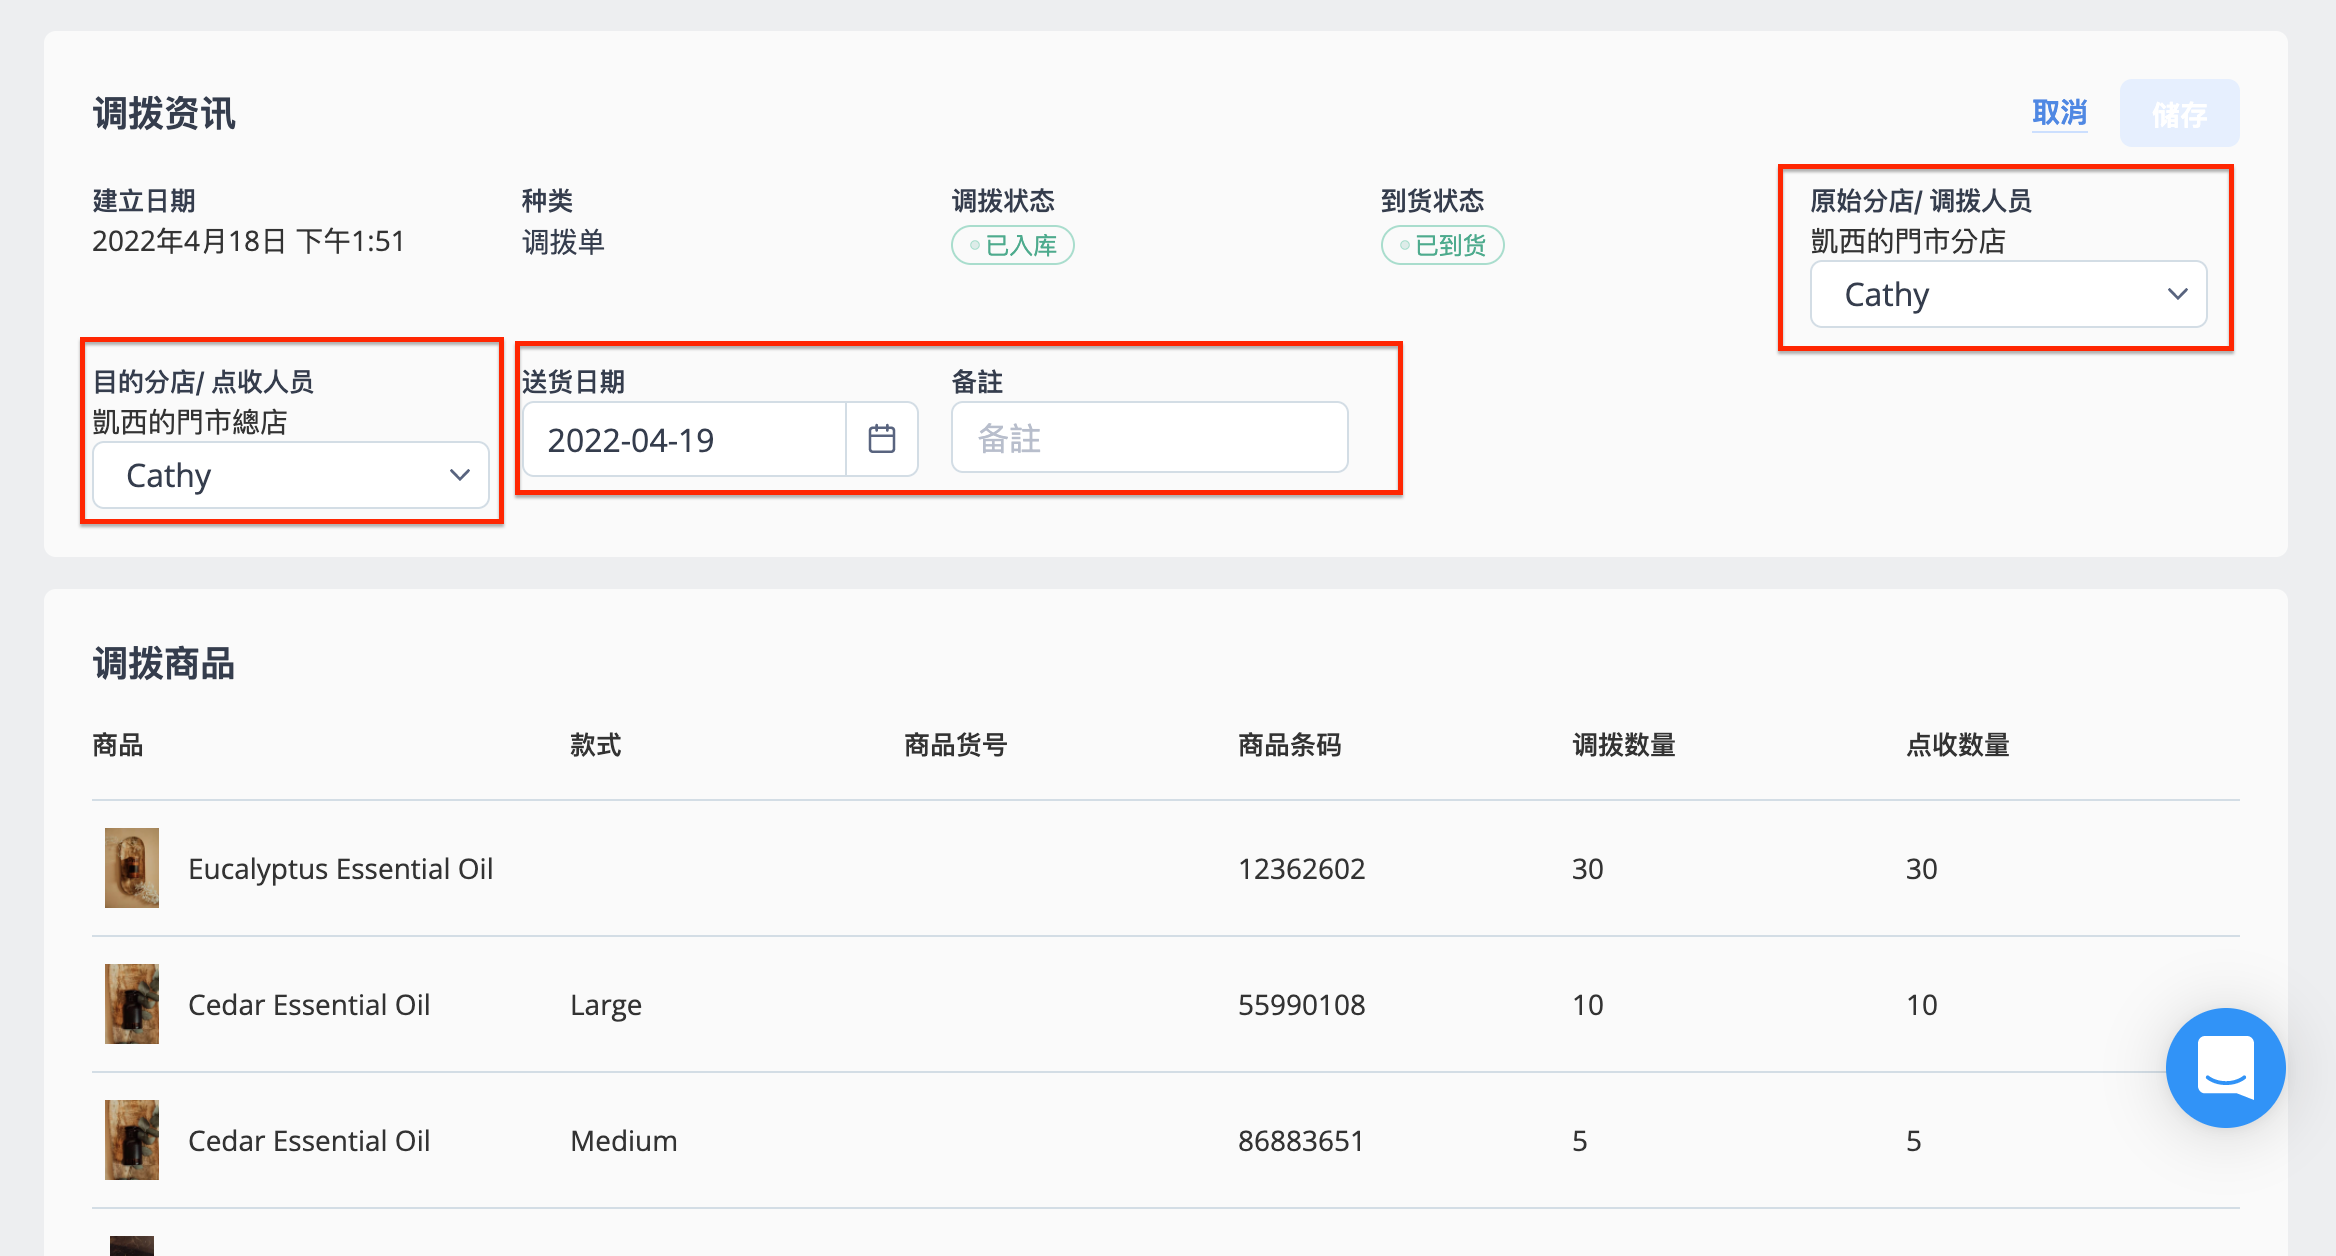Expand the 原始分店 Cathy staff dropdown

tap(2008, 294)
